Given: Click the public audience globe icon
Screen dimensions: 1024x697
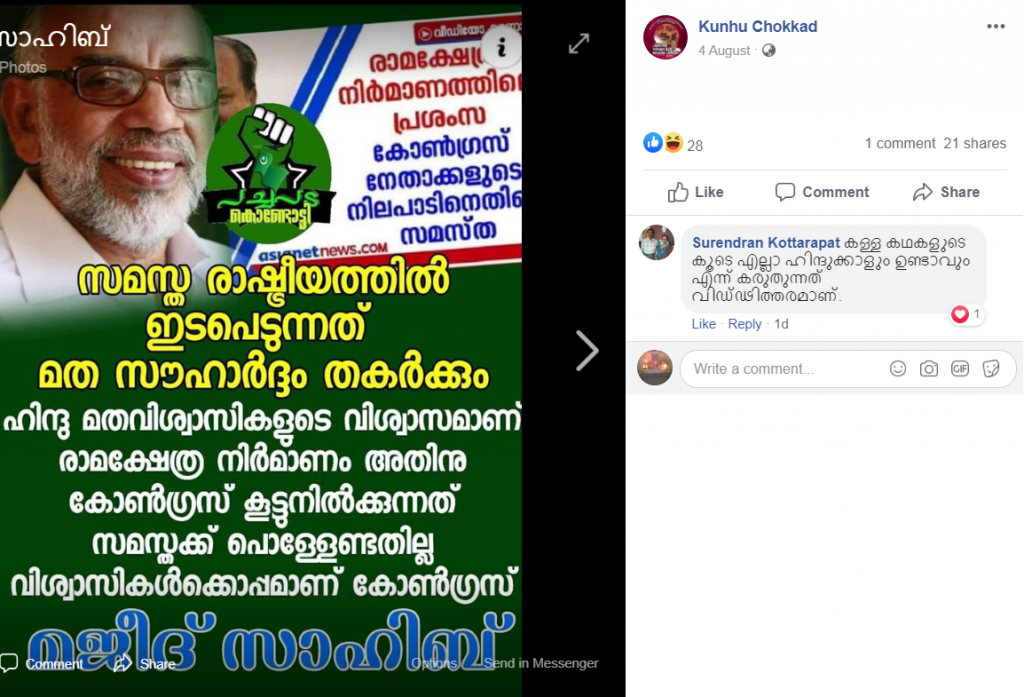Looking at the screenshot, I should pyautogui.click(x=769, y=50).
